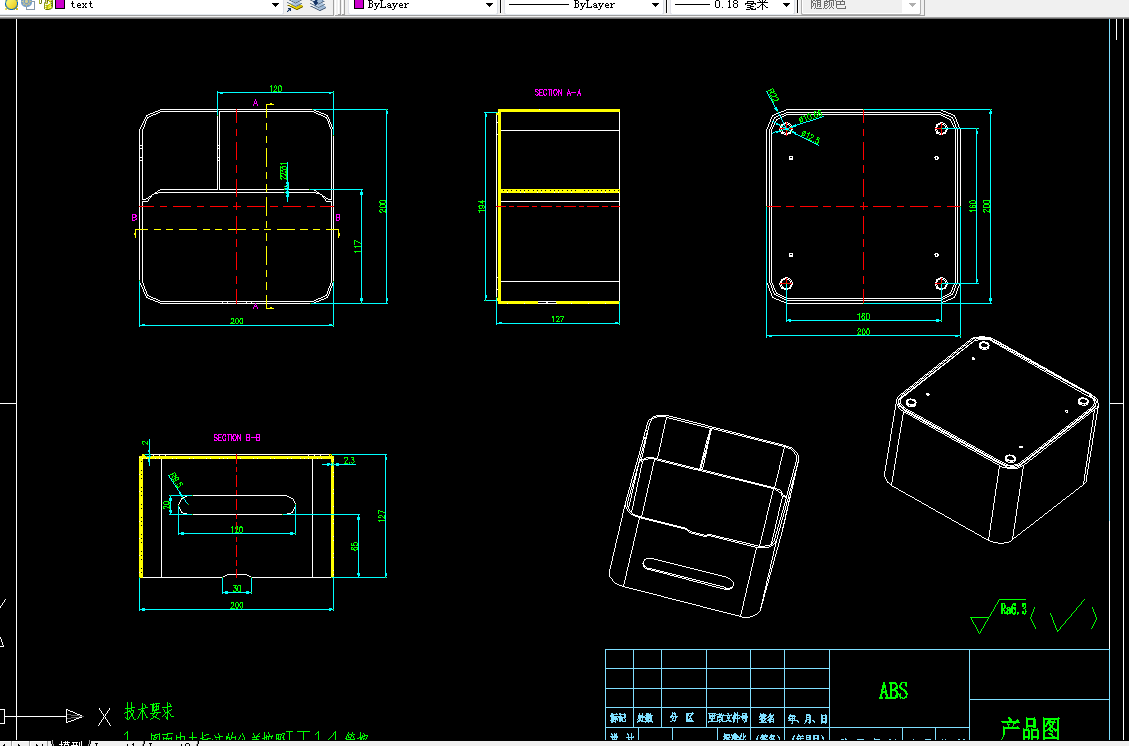Select the 30 notch dimension
1129x746 pixels.
tap(237, 588)
